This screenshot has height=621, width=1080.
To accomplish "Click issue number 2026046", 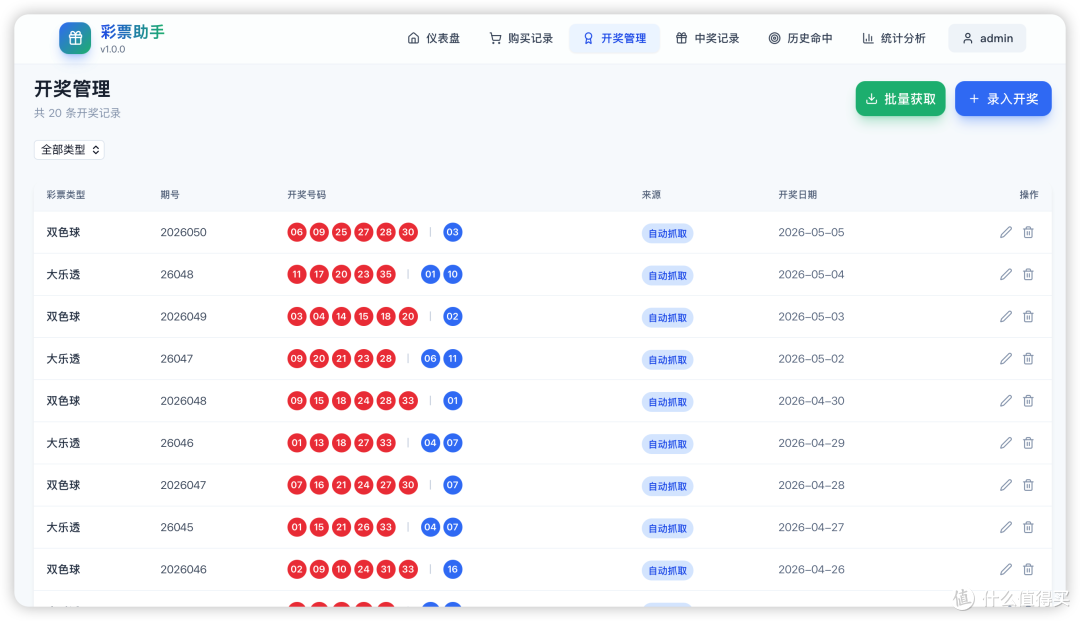I will [x=183, y=569].
